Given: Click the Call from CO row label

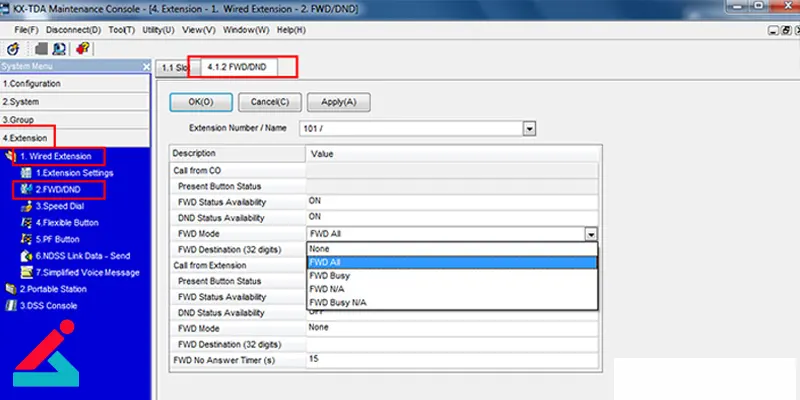Looking at the screenshot, I should coord(197,171).
